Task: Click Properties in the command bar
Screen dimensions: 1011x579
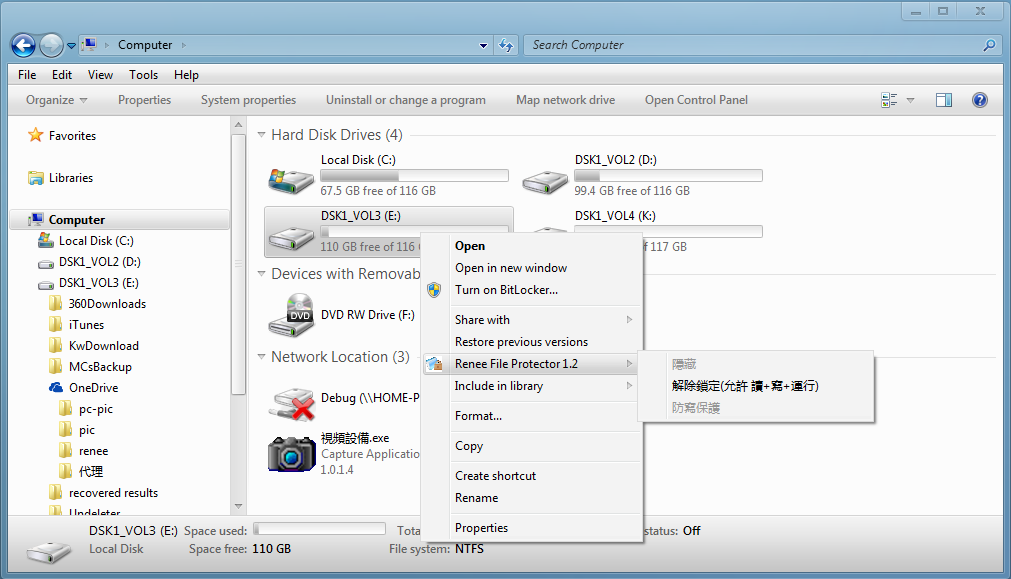Action: [x=144, y=100]
